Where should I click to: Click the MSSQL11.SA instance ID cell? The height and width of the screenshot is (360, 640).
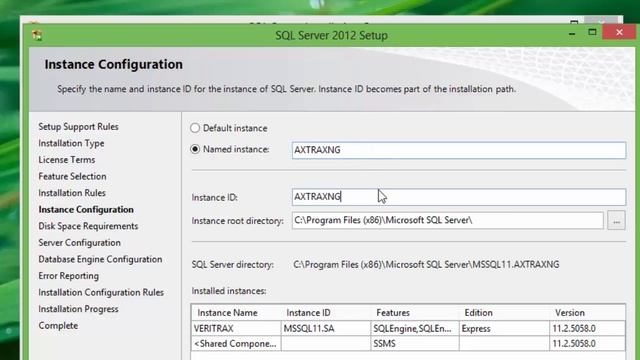326,329
